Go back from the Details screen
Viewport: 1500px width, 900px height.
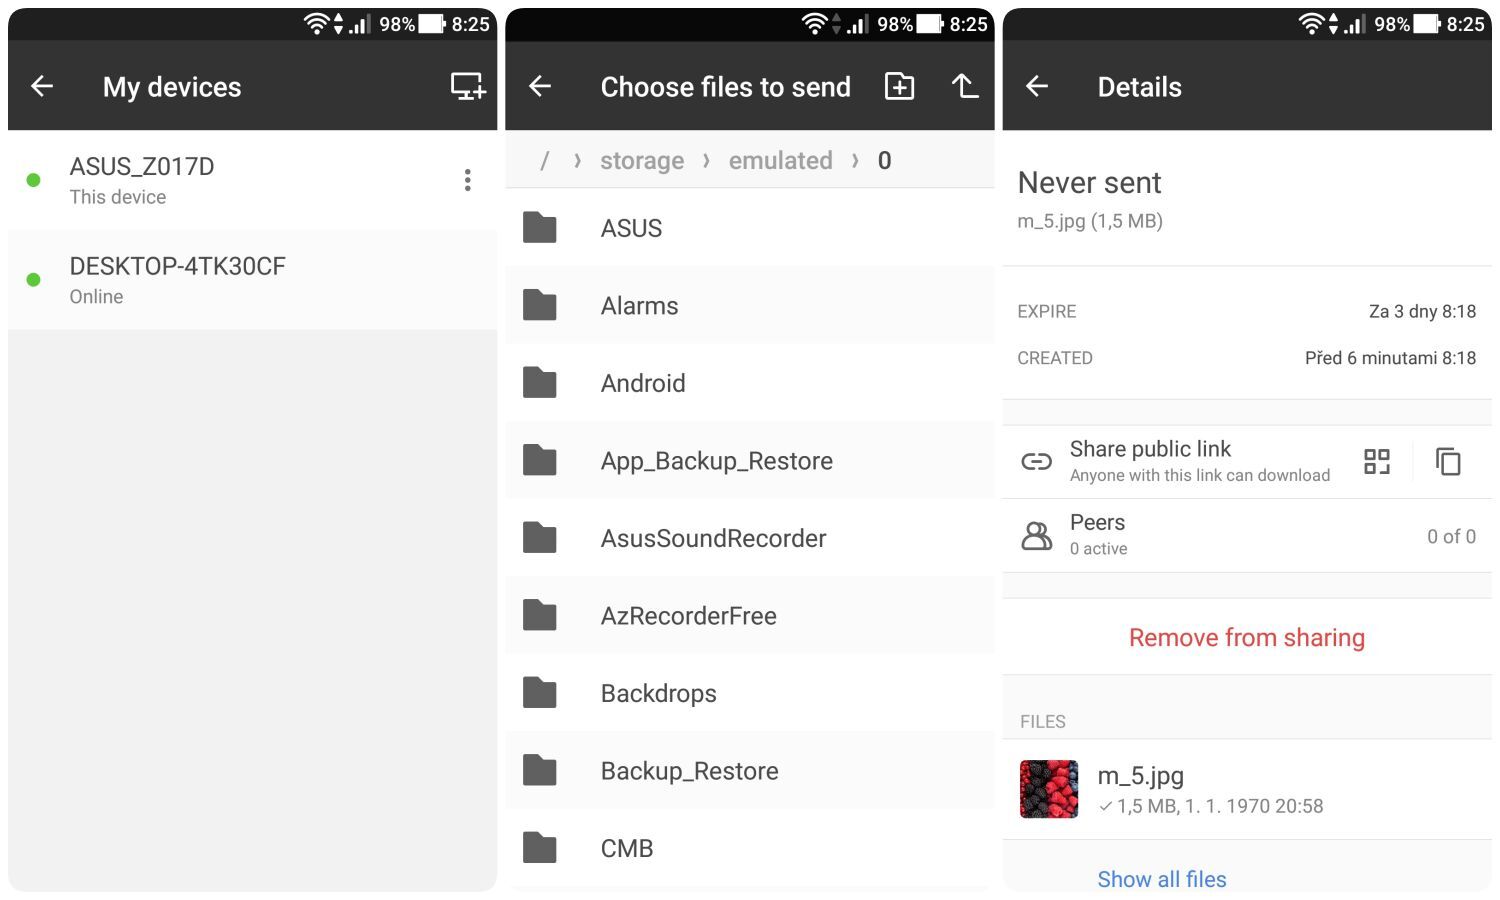[x=1037, y=87]
